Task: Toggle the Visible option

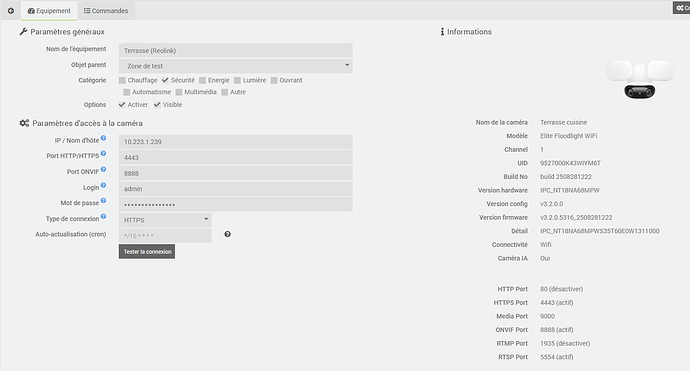Action: [x=157, y=104]
